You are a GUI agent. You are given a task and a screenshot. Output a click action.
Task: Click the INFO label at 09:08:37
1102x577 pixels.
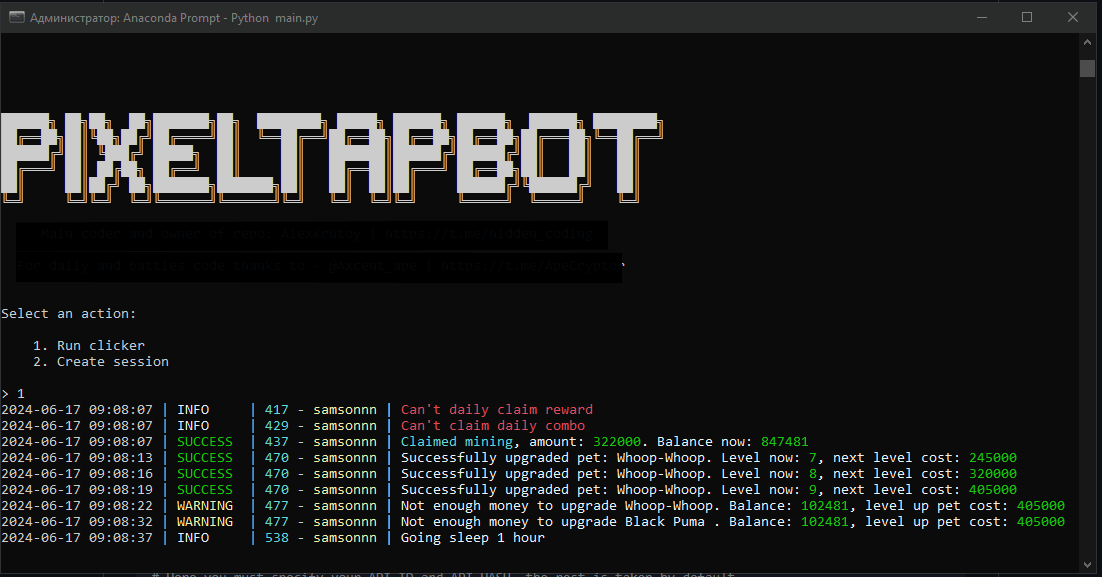point(193,538)
